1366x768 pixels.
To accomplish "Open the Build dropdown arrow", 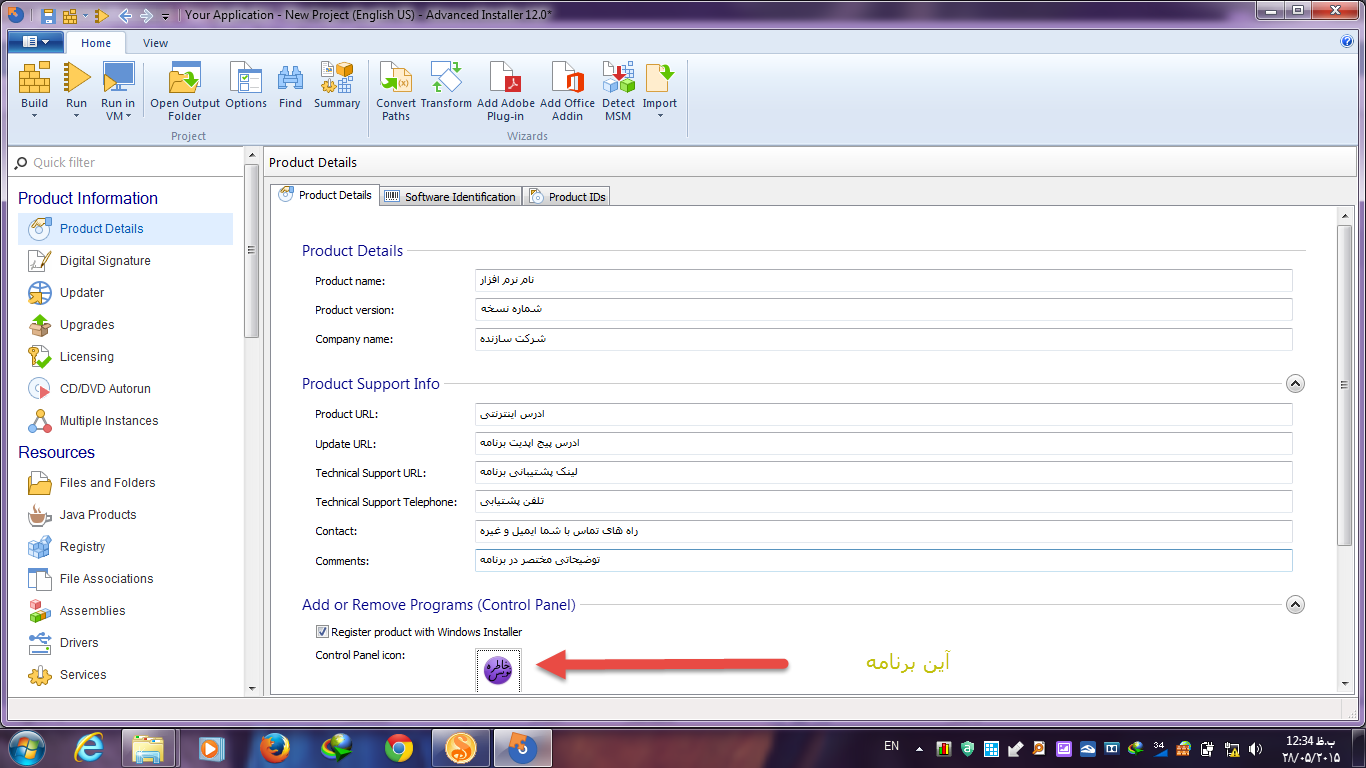I will click(34, 116).
